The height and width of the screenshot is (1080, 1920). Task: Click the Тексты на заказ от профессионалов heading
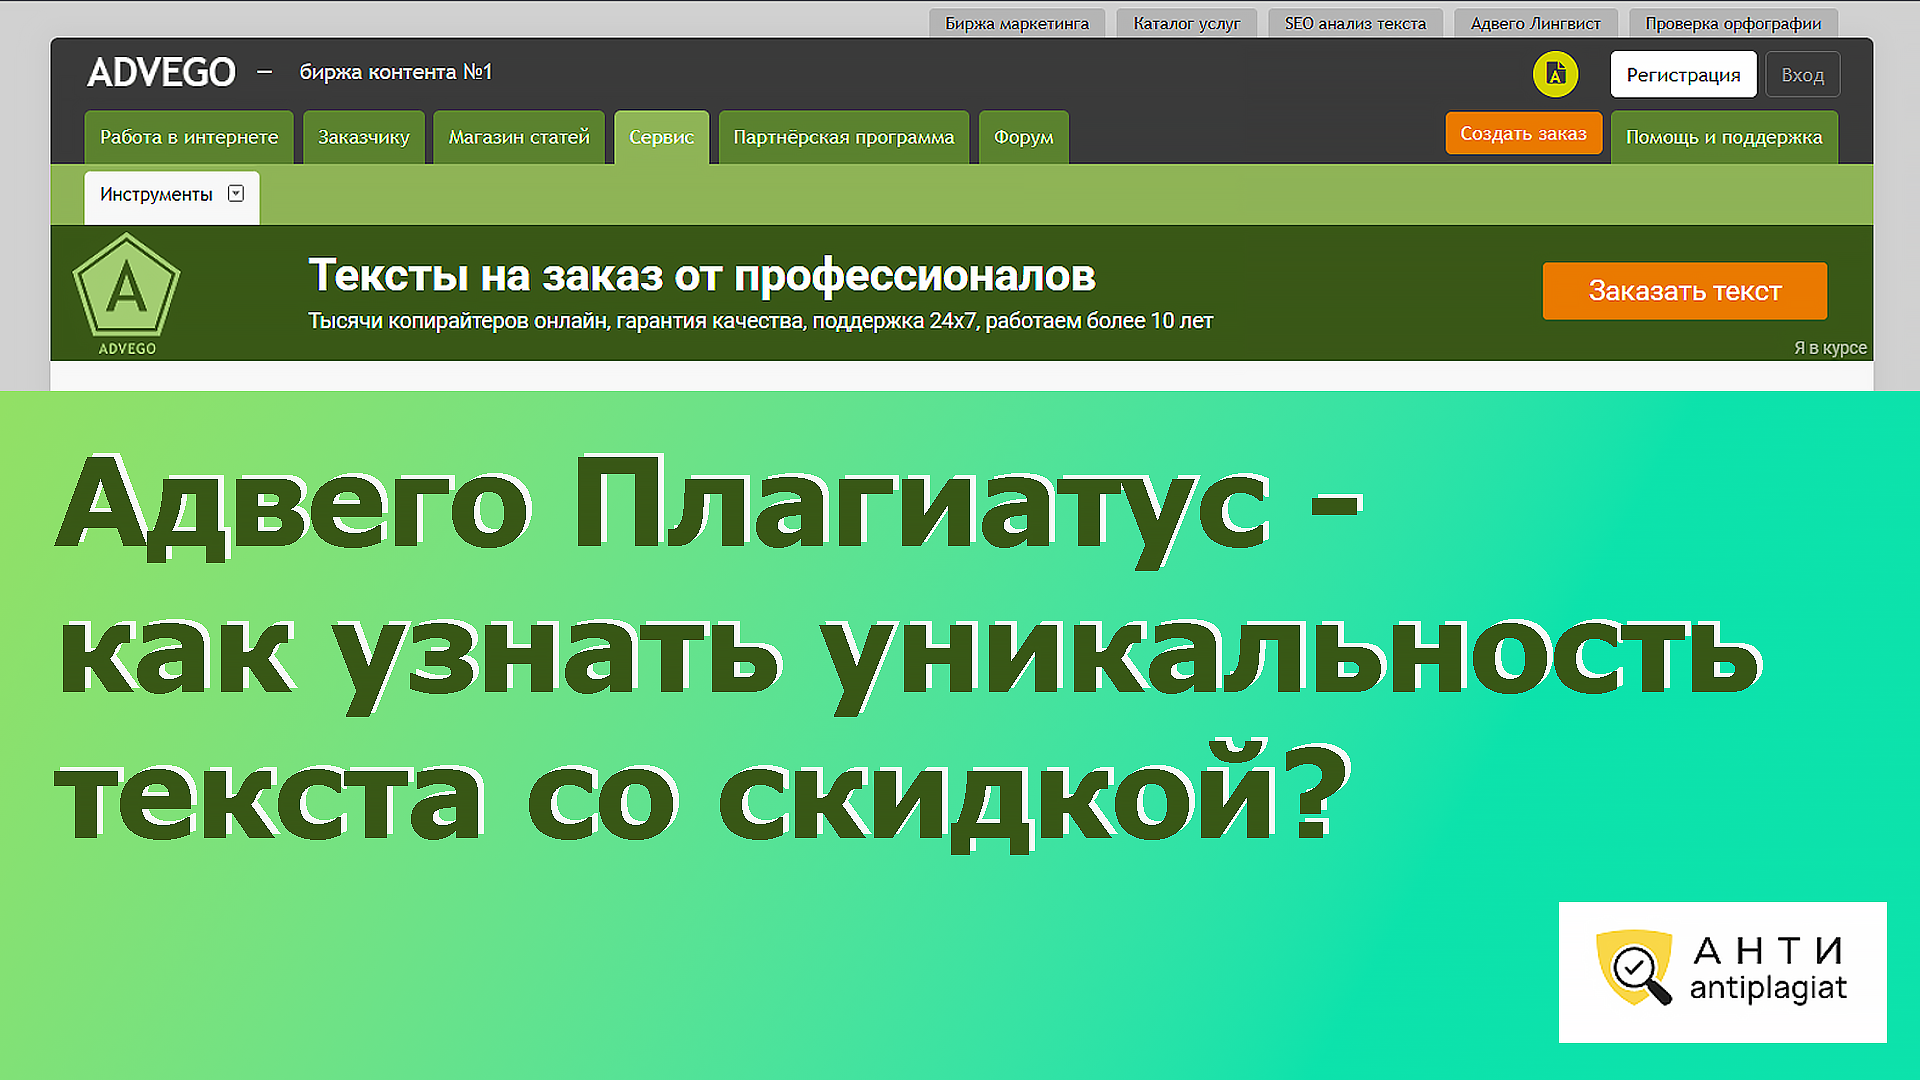[702, 276]
